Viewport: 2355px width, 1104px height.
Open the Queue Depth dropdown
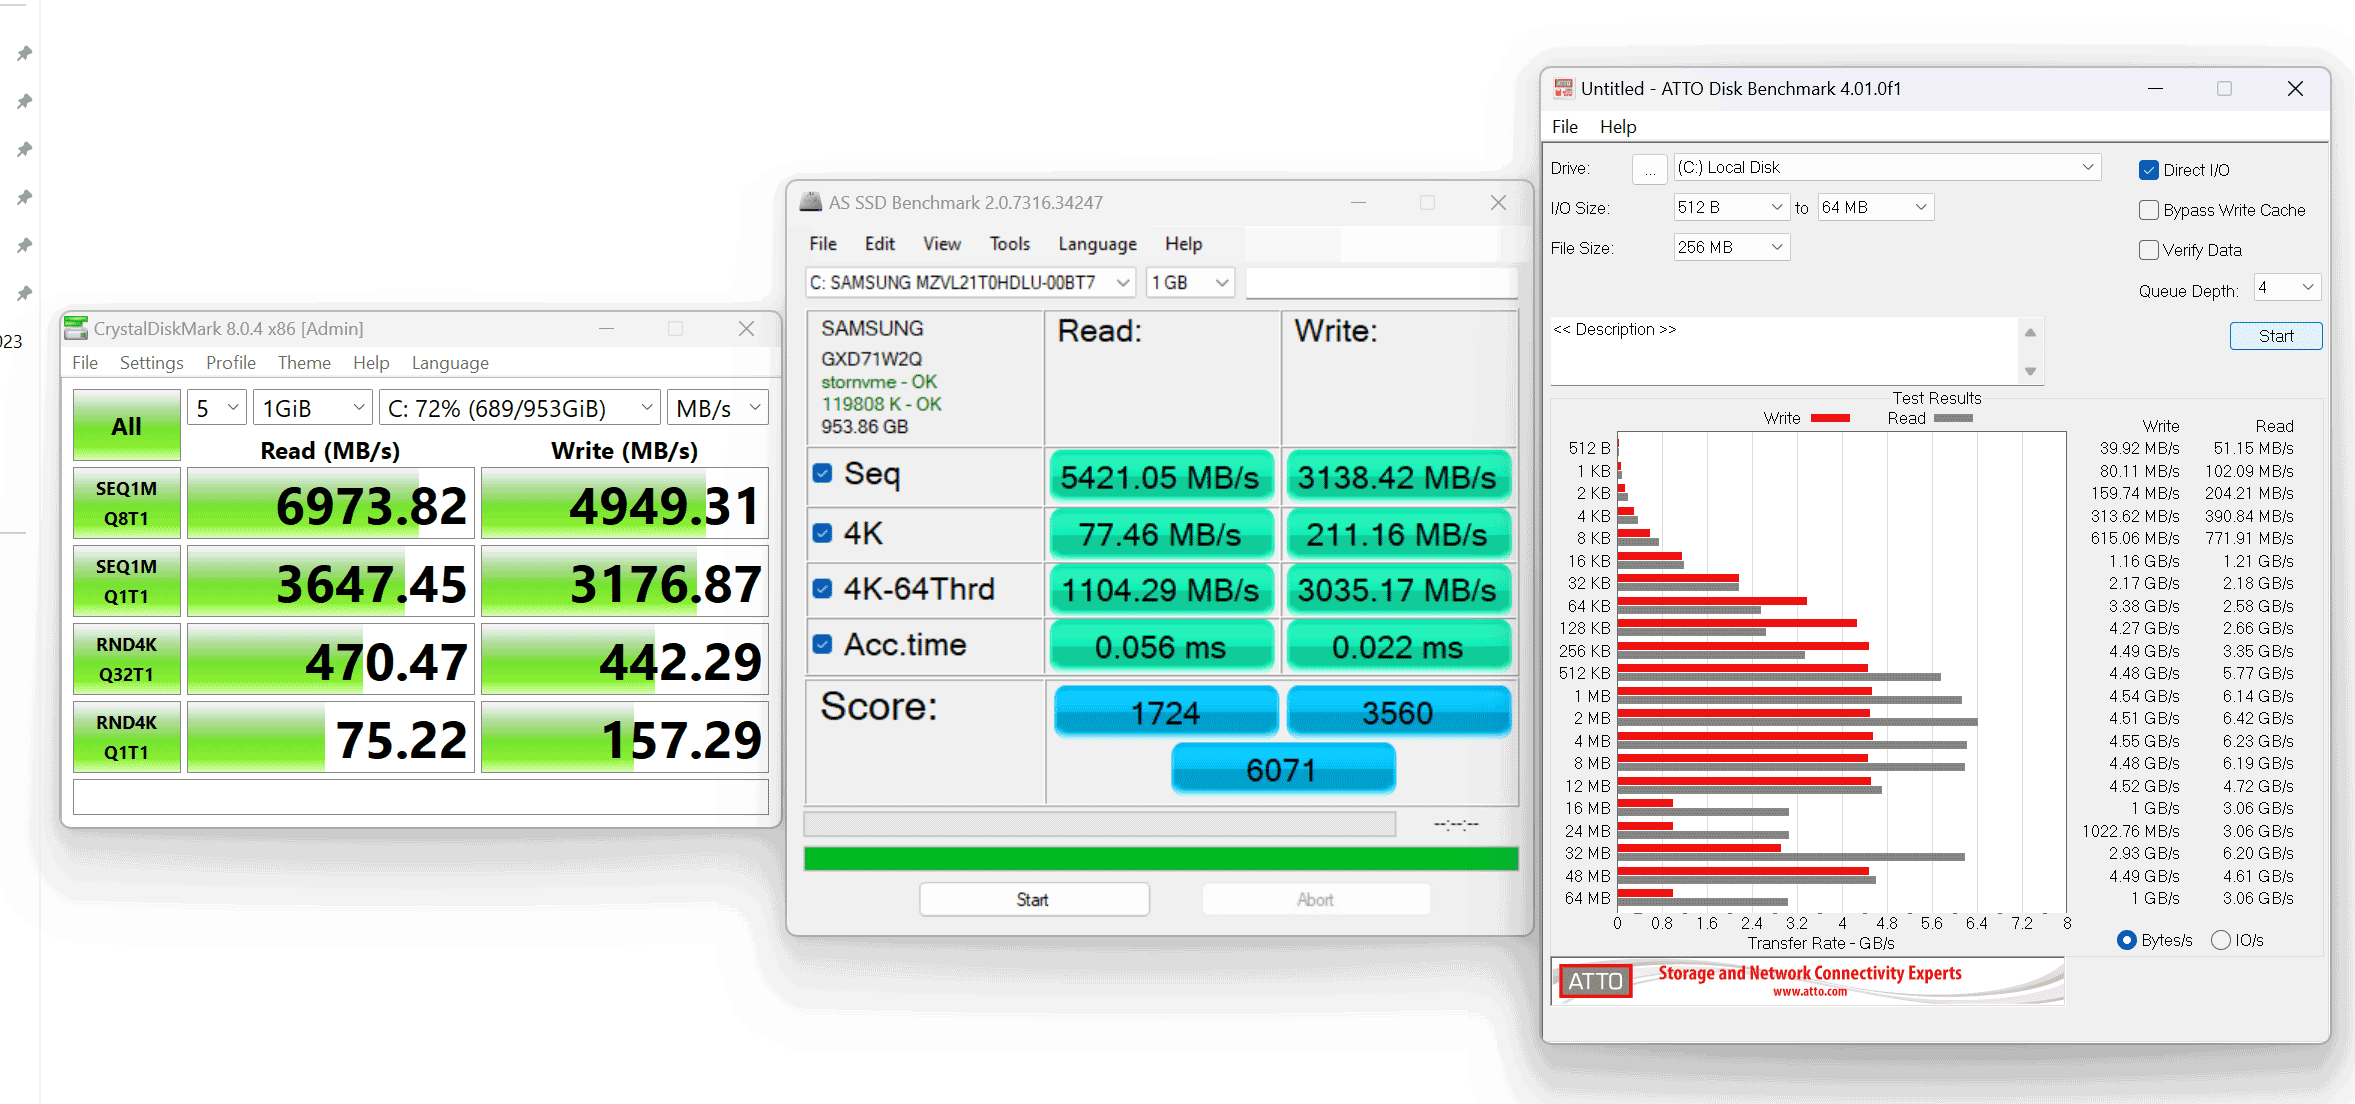pyautogui.click(x=2286, y=288)
